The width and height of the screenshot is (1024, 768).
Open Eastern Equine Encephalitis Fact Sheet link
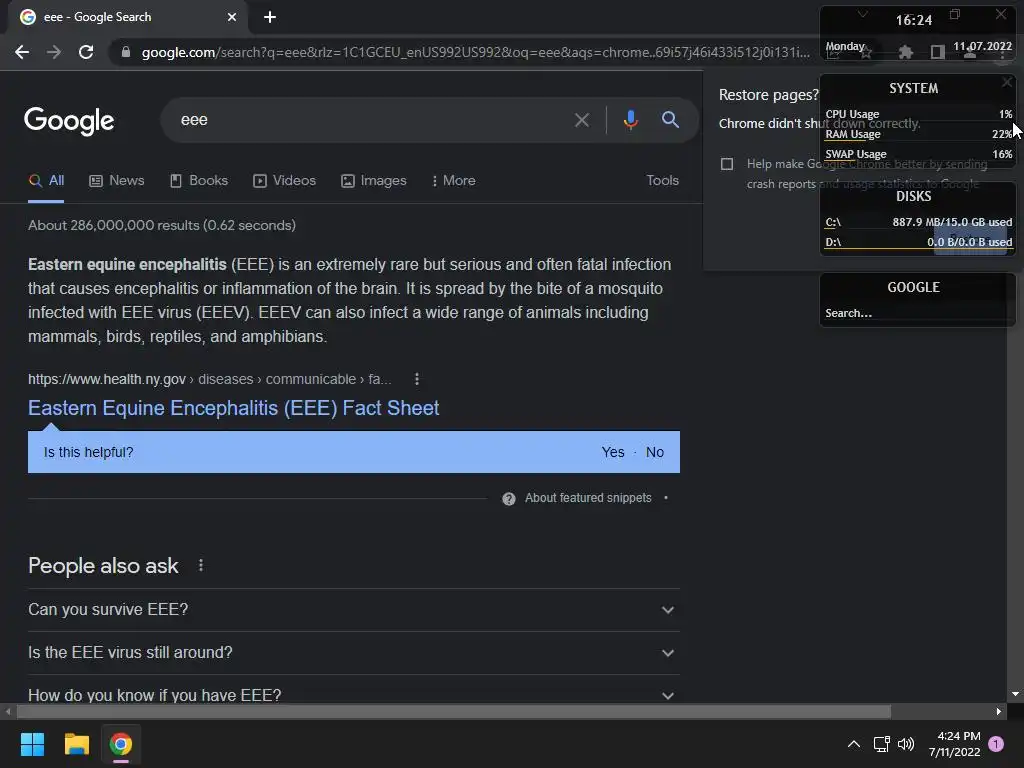click(x=233, y=408)
